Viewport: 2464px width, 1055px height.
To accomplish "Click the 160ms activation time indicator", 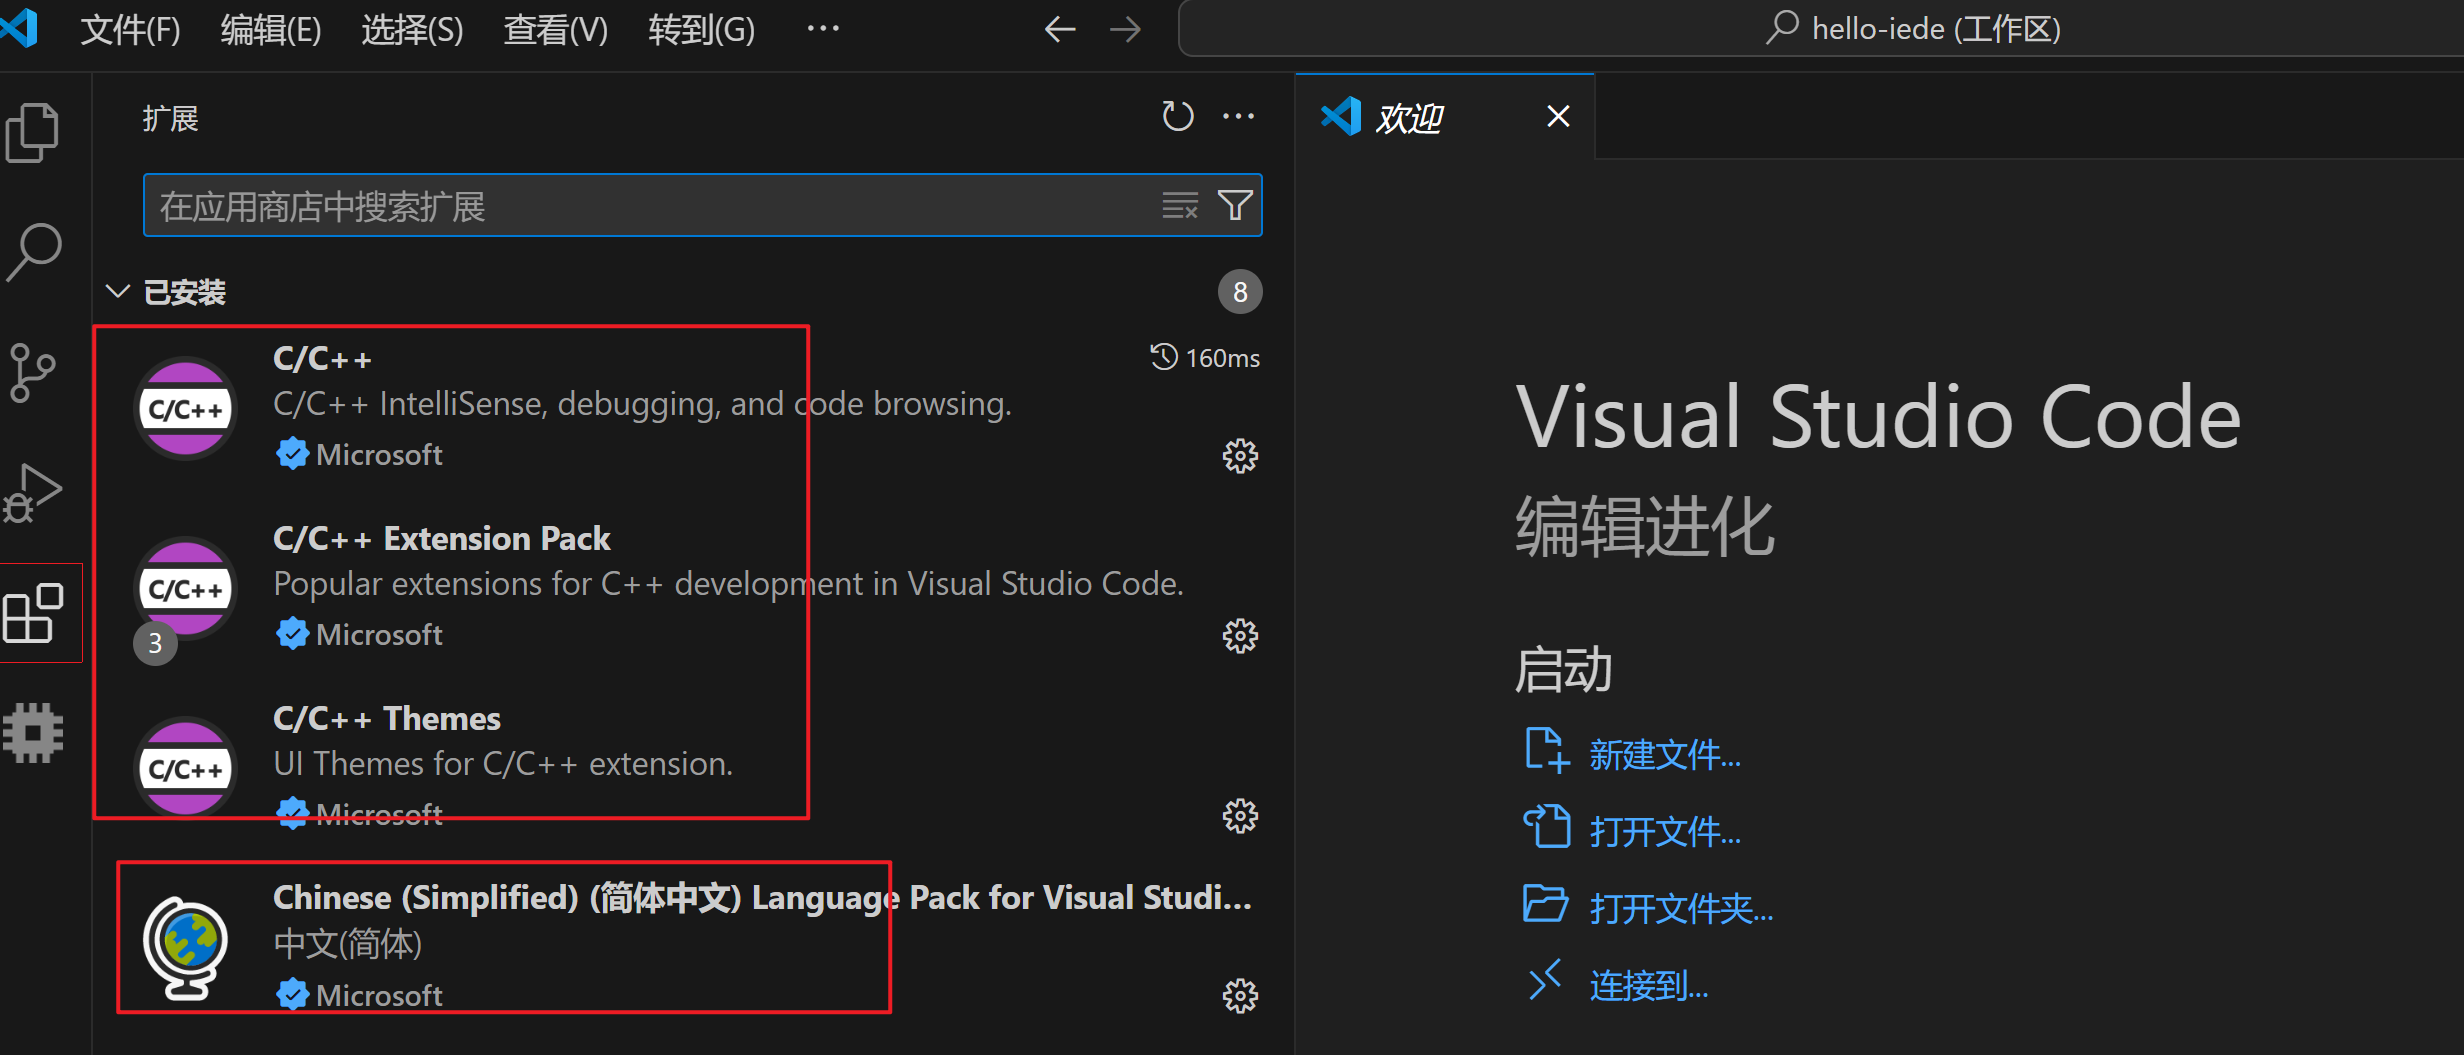I will pos(1205,358).
